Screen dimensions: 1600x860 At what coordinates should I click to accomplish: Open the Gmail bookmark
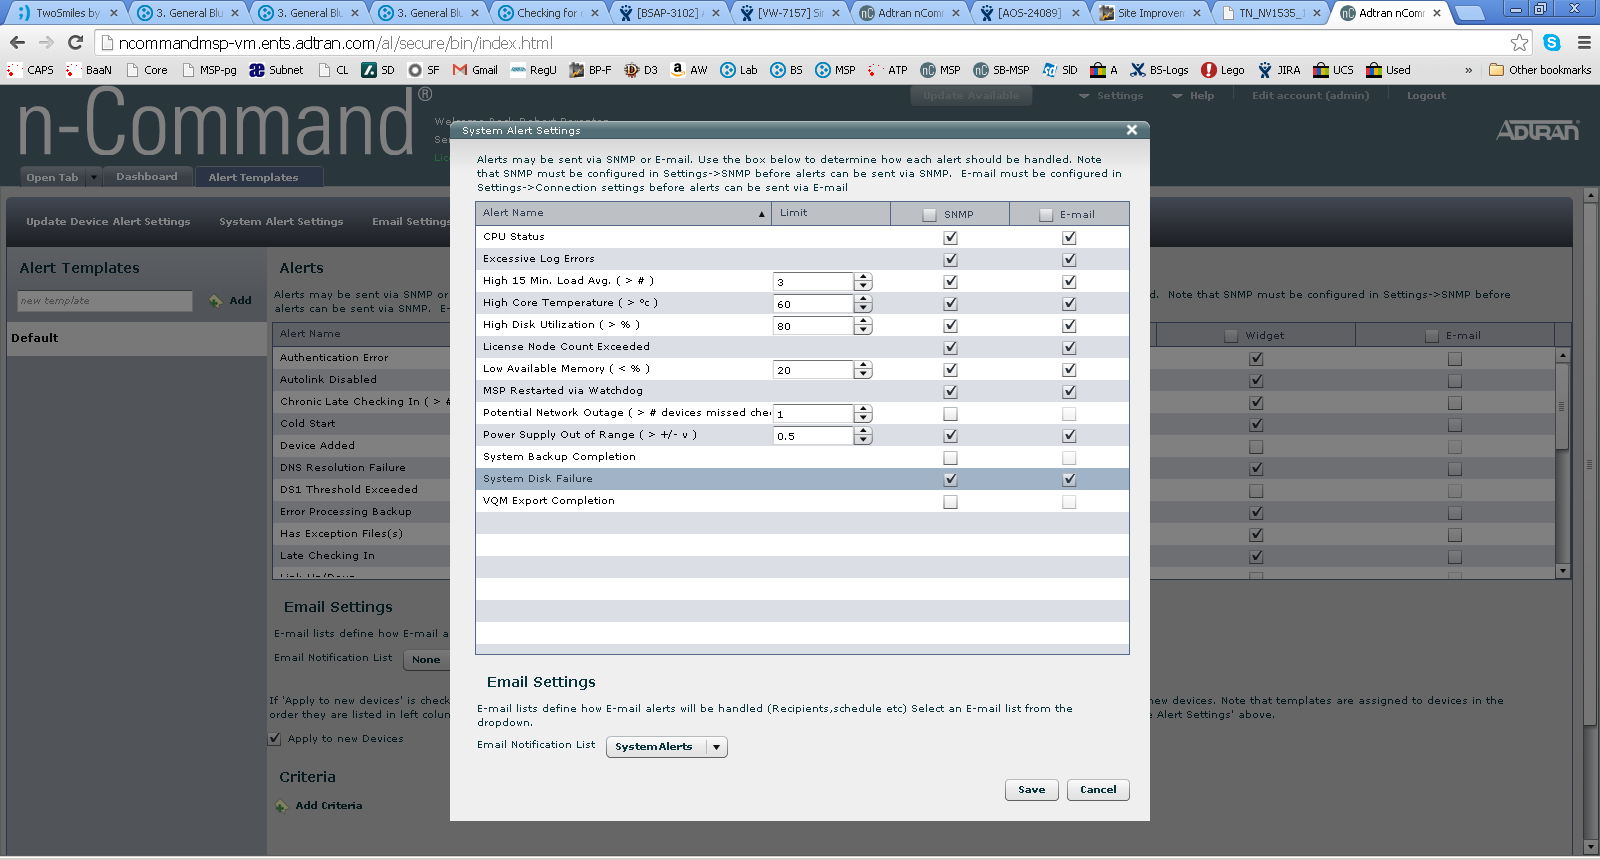(475, 70)
